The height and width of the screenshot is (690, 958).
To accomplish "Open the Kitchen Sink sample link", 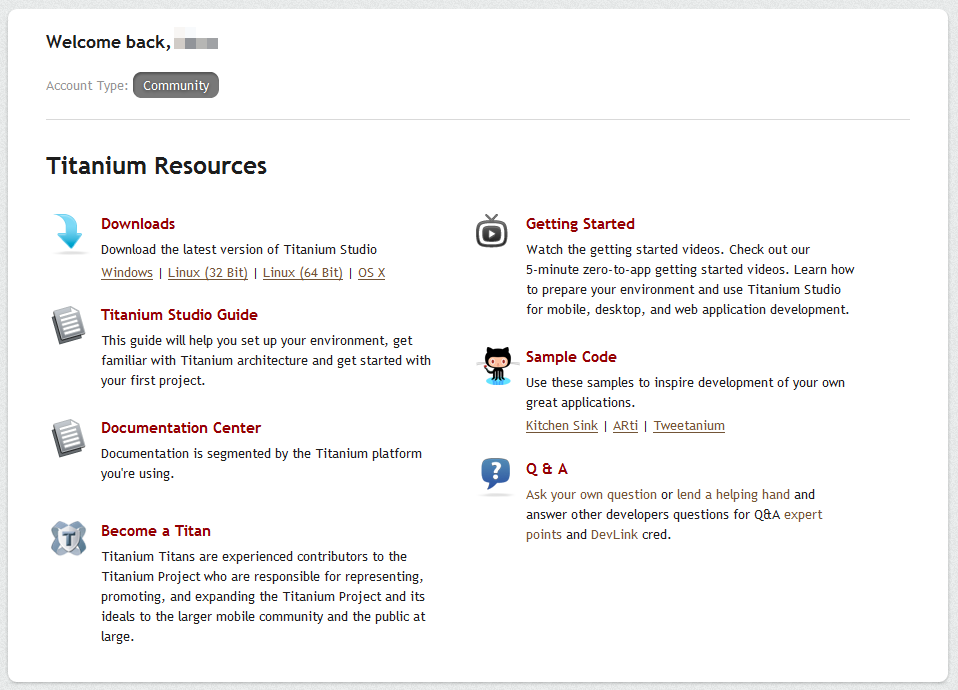I will [562, 426].
